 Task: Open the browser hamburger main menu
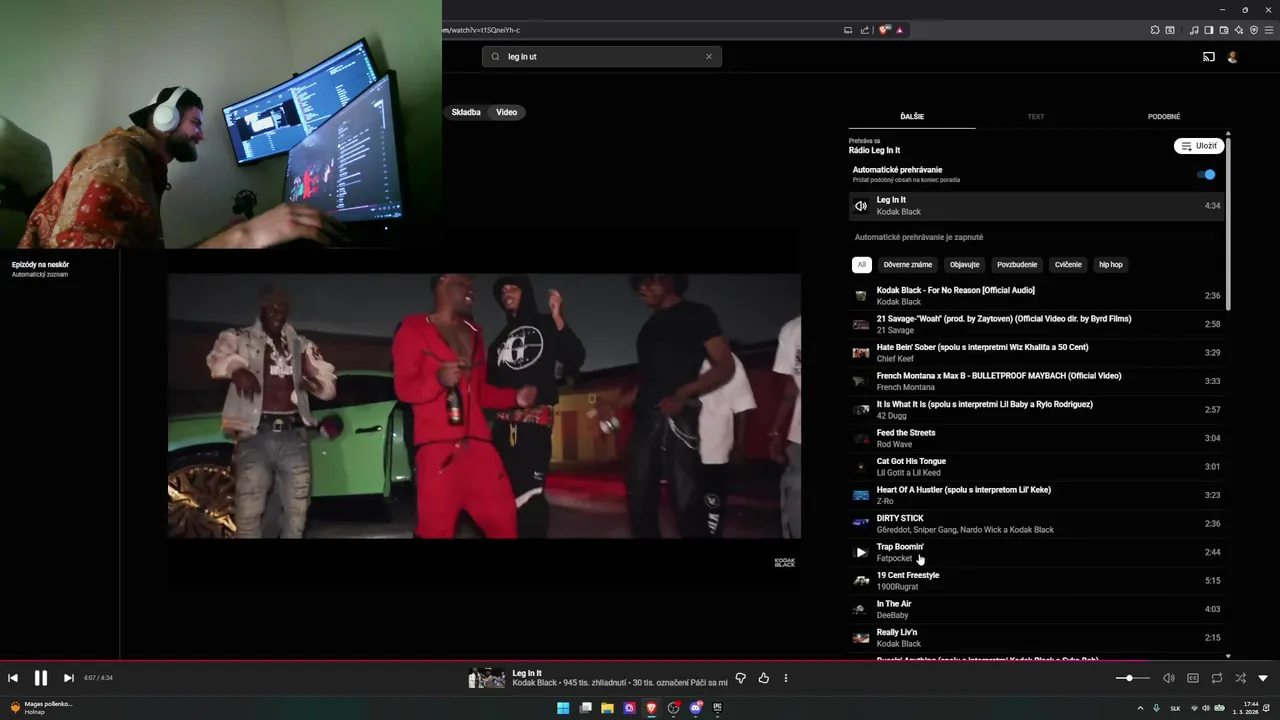click(x=1269, y=30)
